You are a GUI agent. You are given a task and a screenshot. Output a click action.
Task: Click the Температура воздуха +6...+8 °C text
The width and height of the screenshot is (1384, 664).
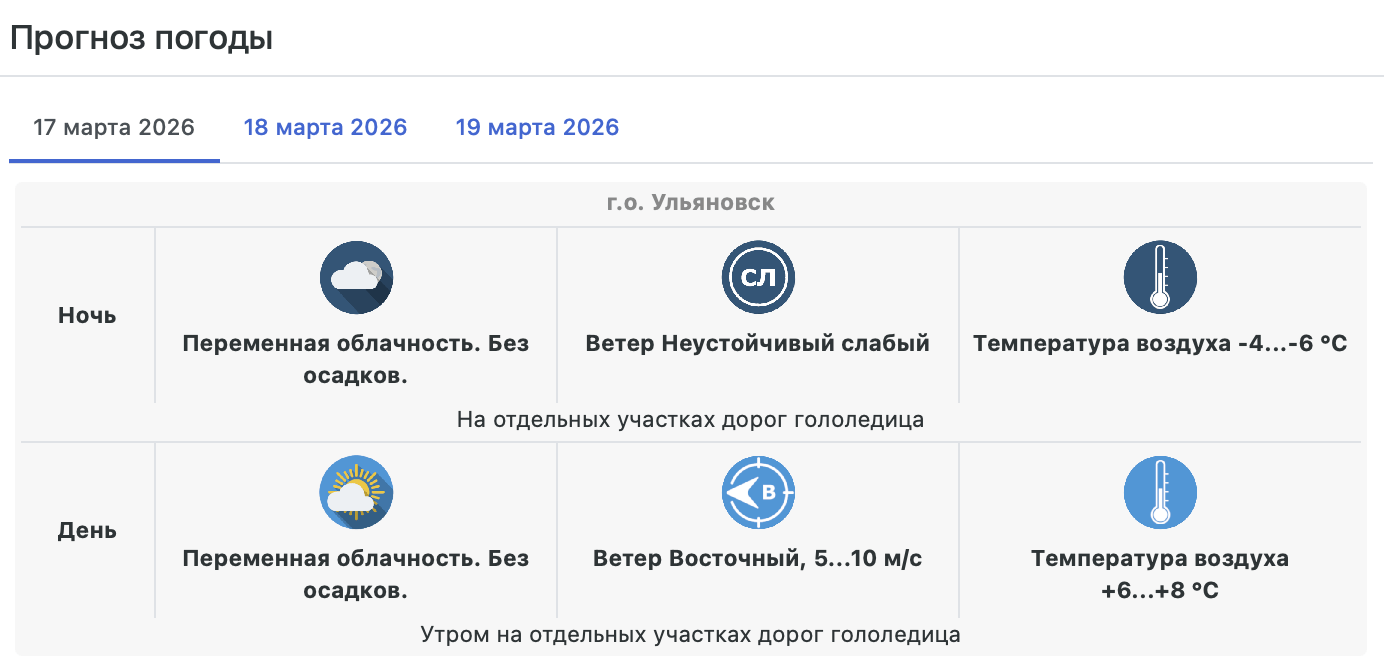(x=1160, y=574)
